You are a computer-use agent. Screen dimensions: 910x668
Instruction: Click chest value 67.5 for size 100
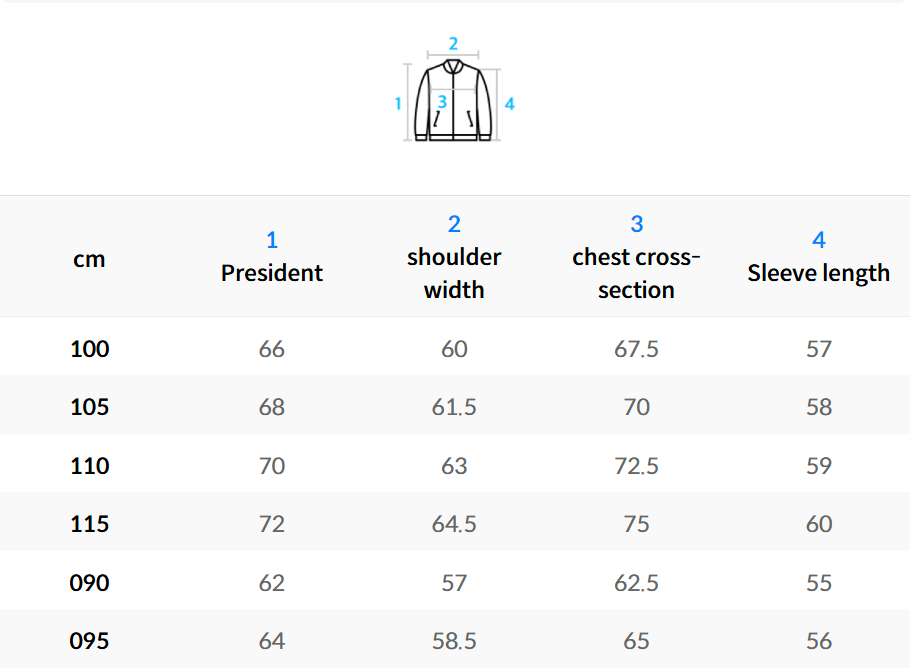[x=636, y=349]
